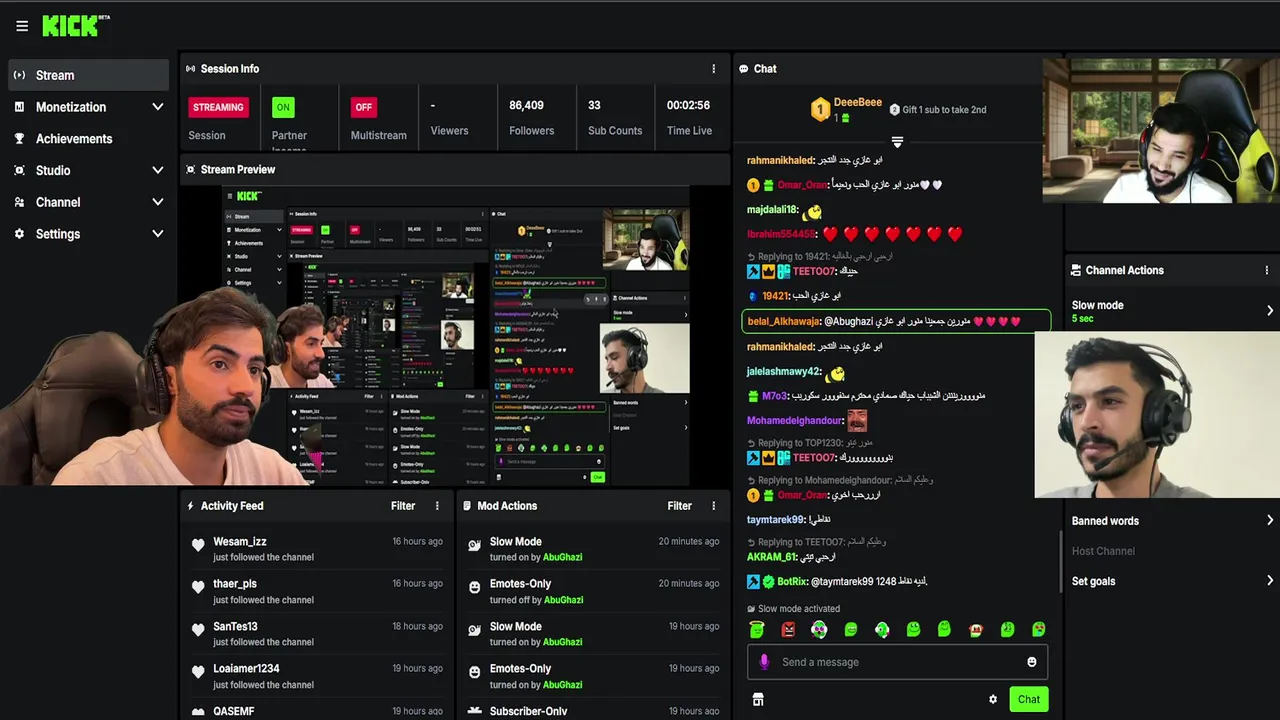1280x720 pixels.
Task: Click the STREAMING session status badge
Action: coord(218,107)
